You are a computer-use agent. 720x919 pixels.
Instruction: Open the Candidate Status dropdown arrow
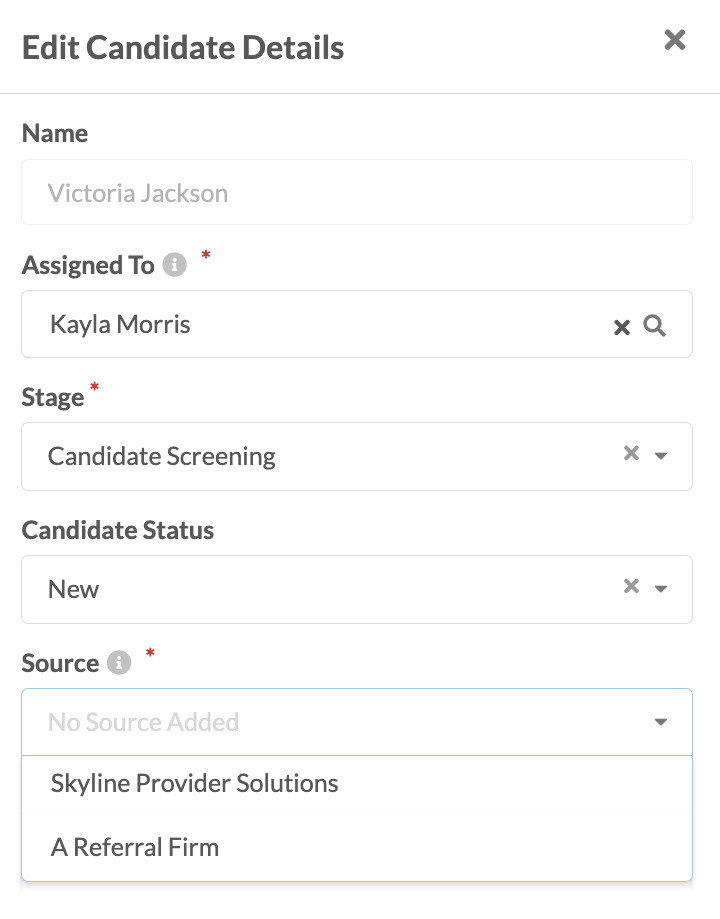[x=661, y=589]
